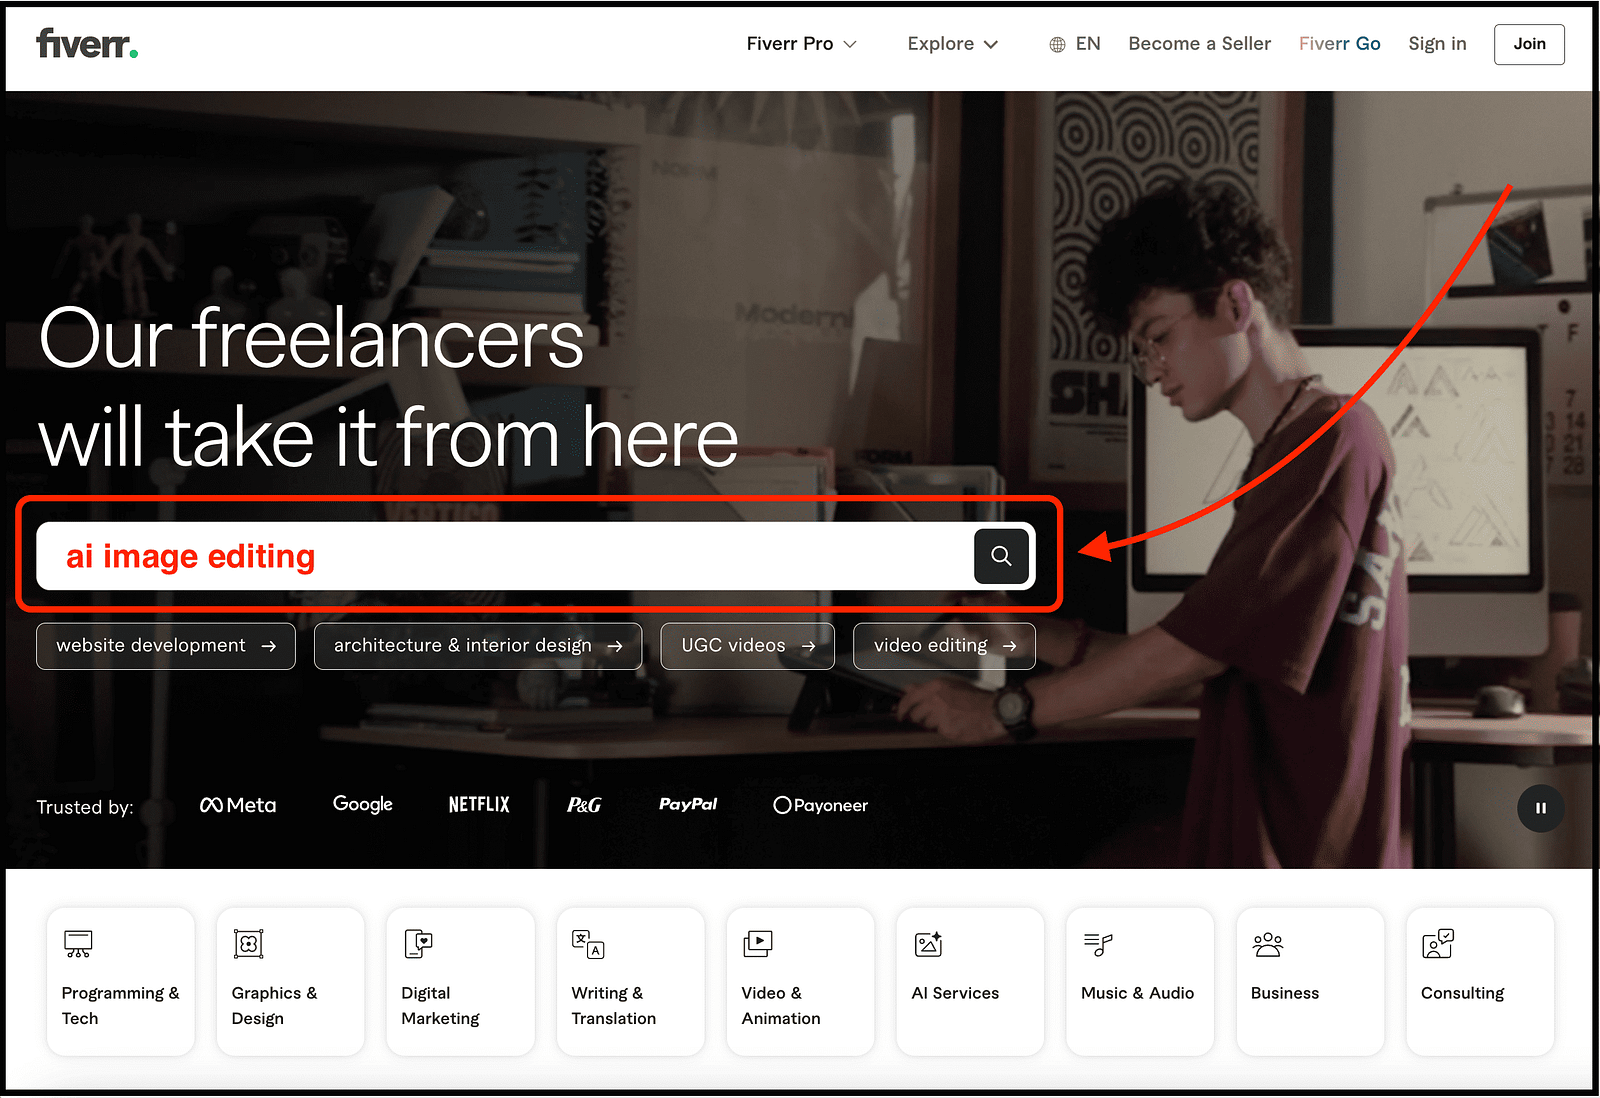Pause the hero background video

point(1540,808)
